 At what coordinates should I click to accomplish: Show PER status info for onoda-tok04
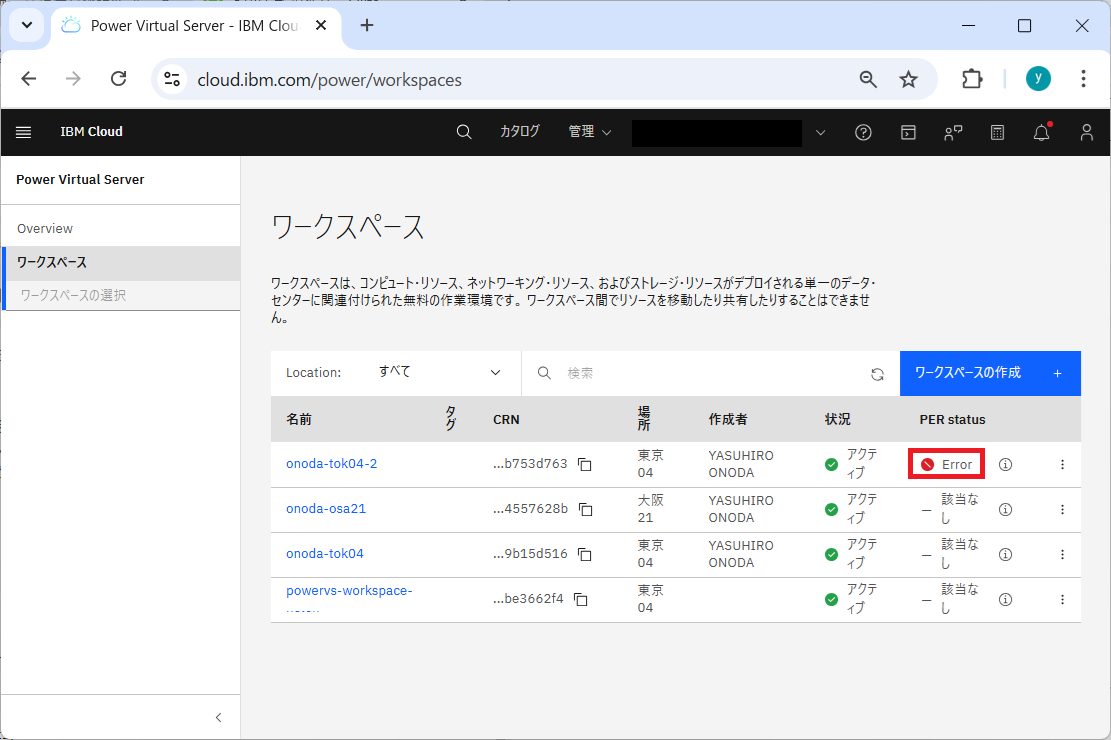tap(1005, 555)
